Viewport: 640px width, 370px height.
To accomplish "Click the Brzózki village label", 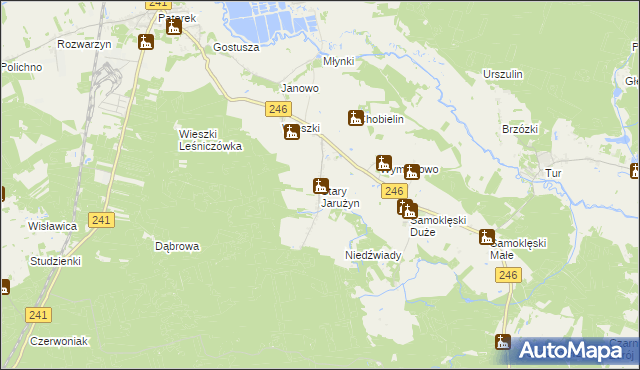I will click(x=520, y=129).
